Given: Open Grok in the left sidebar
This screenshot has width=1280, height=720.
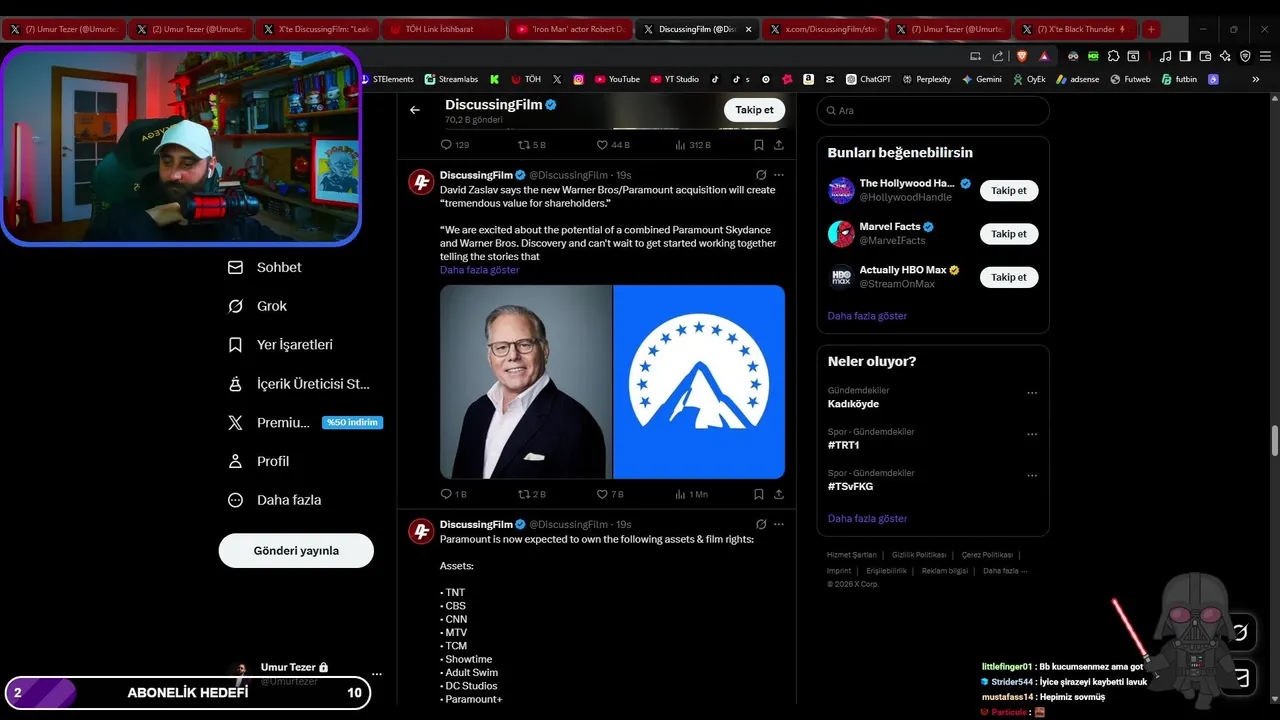Looking at the screenshot, I should pos(258,306).
